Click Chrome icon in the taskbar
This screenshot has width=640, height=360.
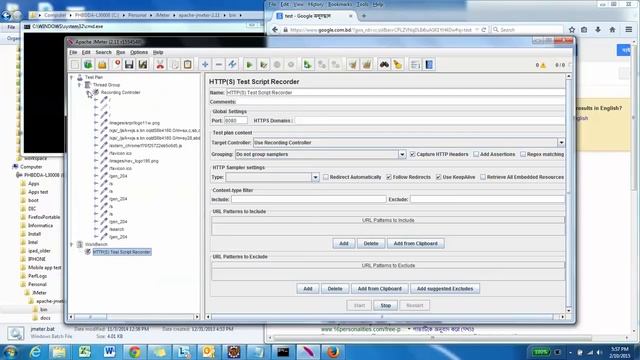point(135,352)
